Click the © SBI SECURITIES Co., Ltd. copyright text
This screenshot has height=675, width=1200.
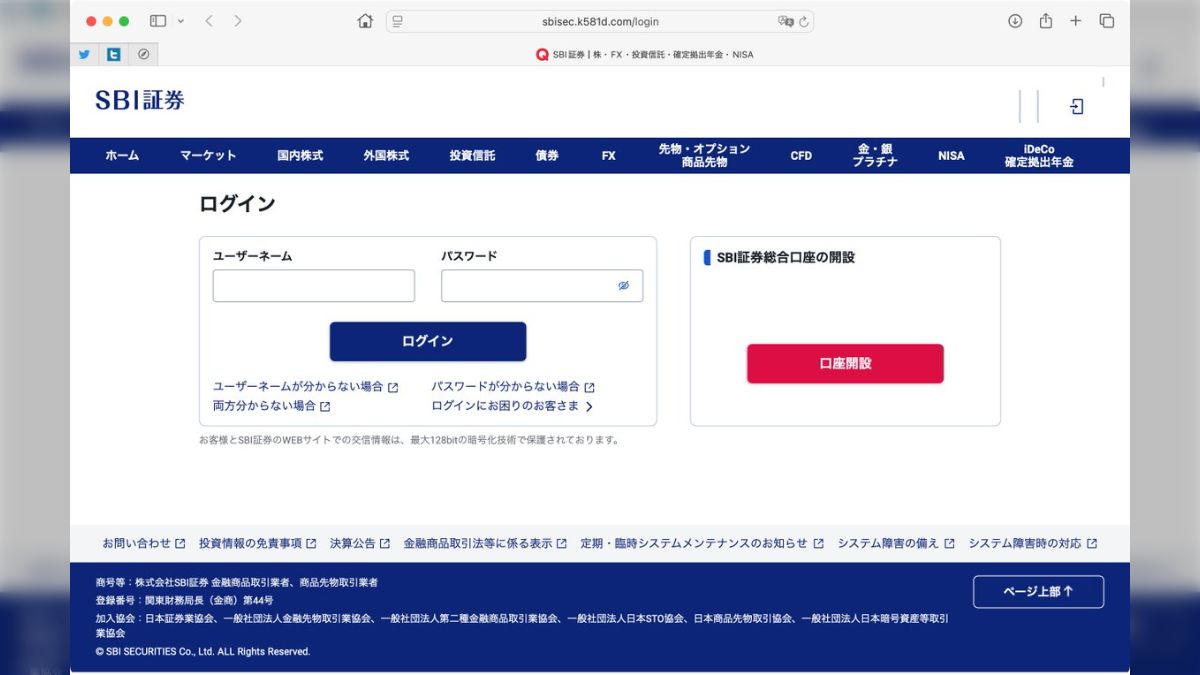(x=203, y=652)
